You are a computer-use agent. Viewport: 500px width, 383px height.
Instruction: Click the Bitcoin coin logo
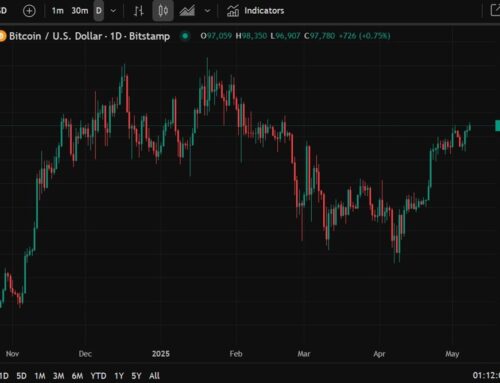(x=2, y=36)
